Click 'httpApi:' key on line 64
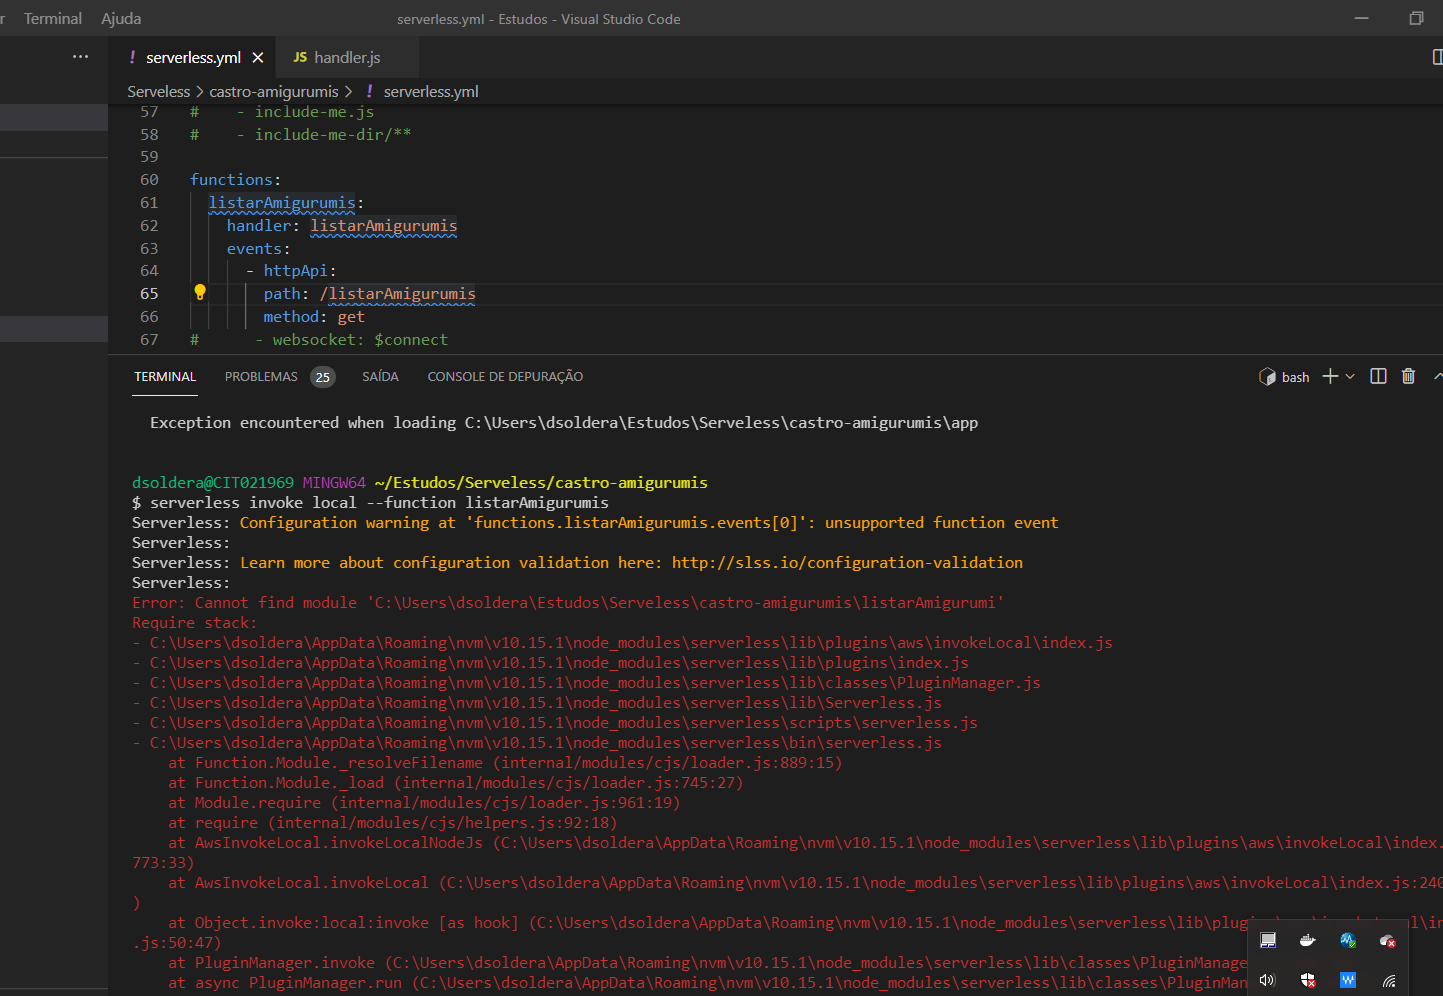This screenshot has height=996, width=1443. click(x=300, y=271)
